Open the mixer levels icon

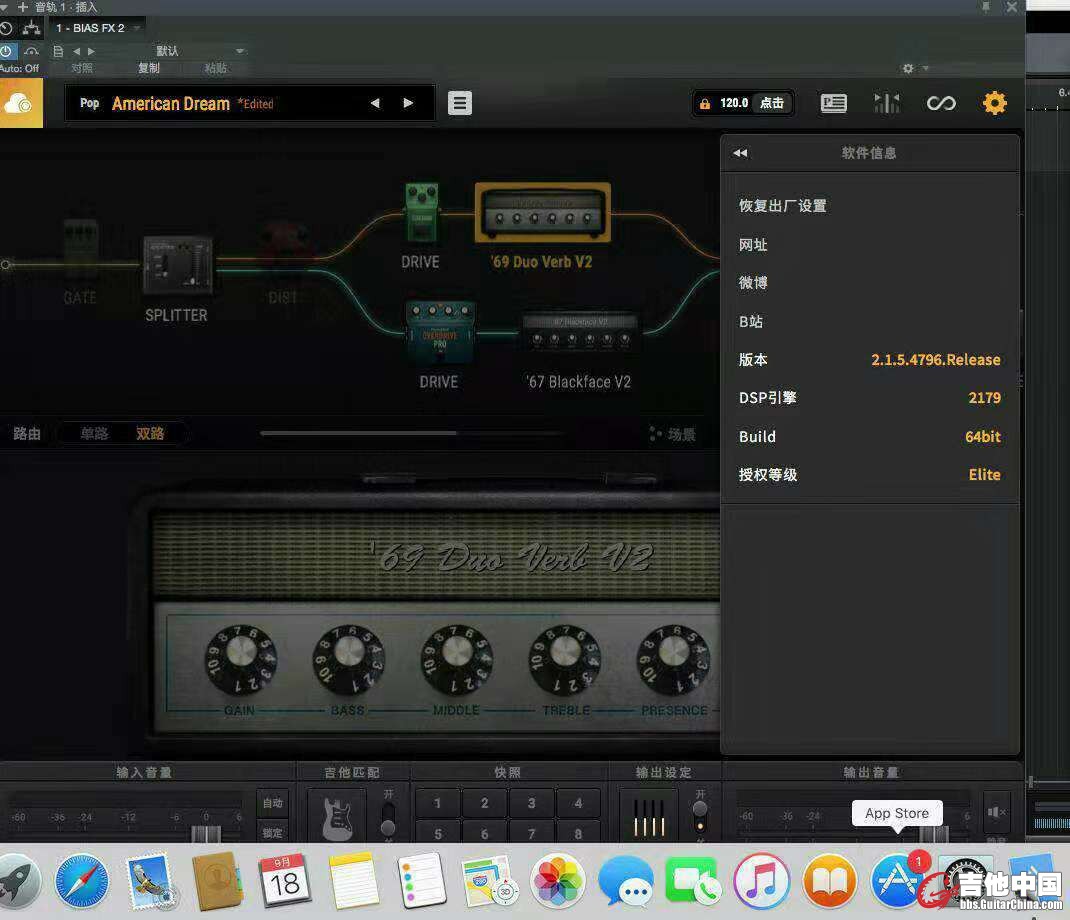point(887,103)
